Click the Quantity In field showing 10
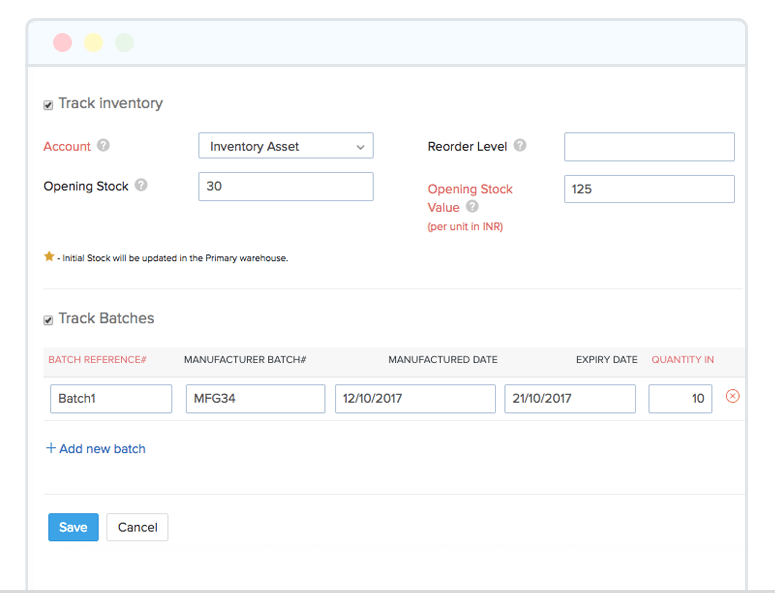Screen dimensions: 775x609 pos(680,398)
